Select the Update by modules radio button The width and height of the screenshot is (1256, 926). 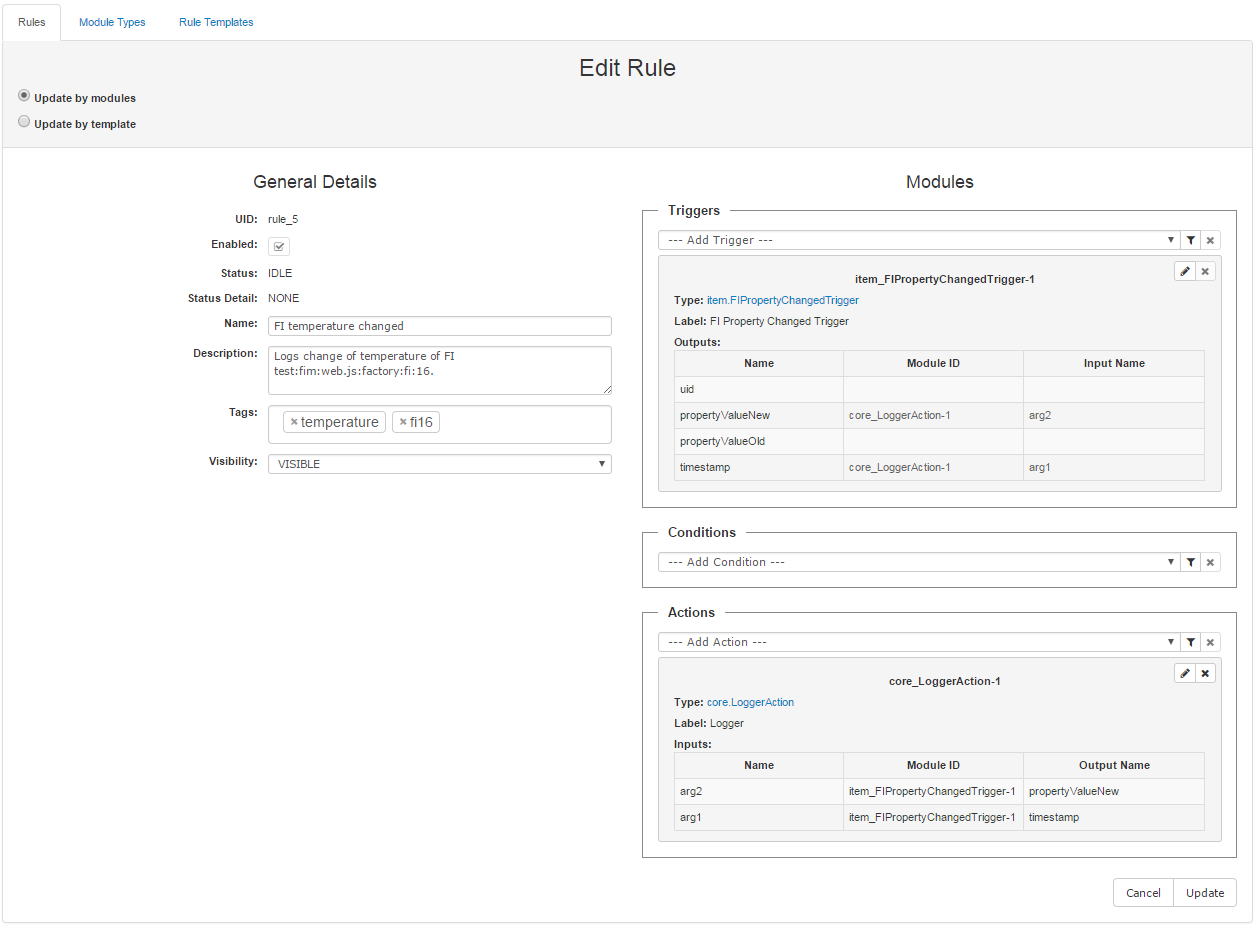pos(24,96)
